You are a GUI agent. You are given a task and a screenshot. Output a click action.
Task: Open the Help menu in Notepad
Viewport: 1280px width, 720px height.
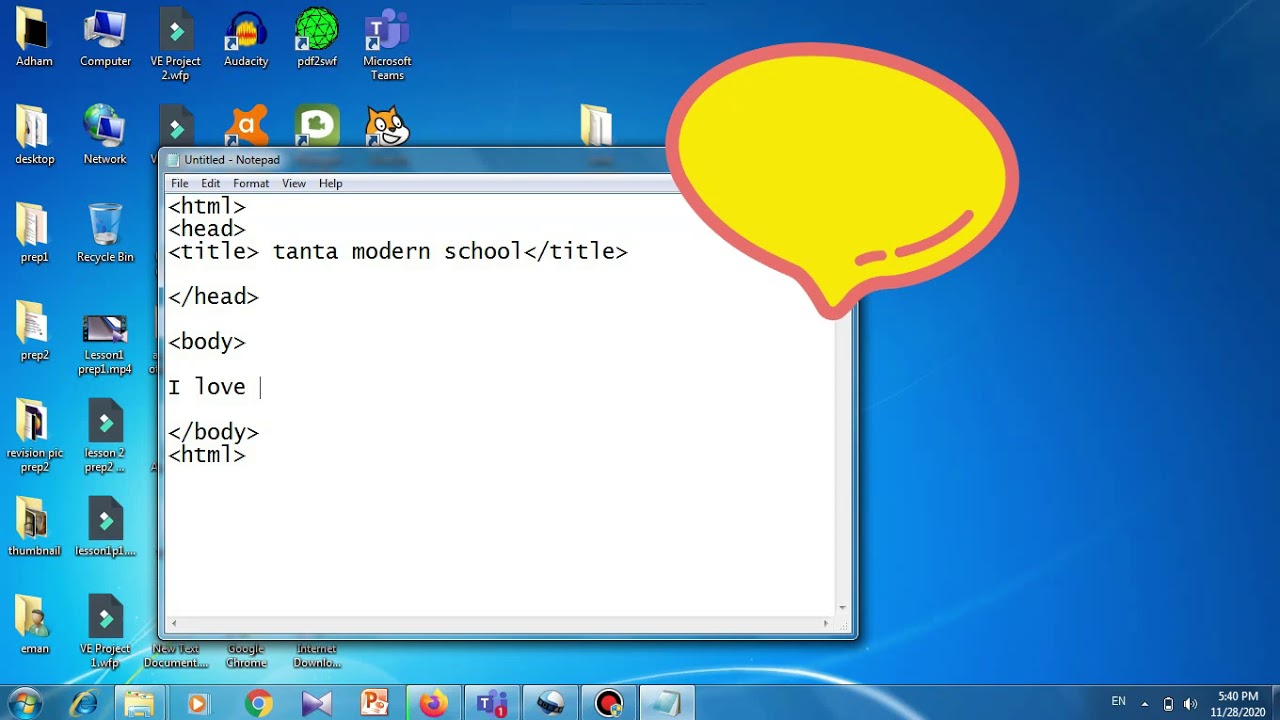pos(330,183)
